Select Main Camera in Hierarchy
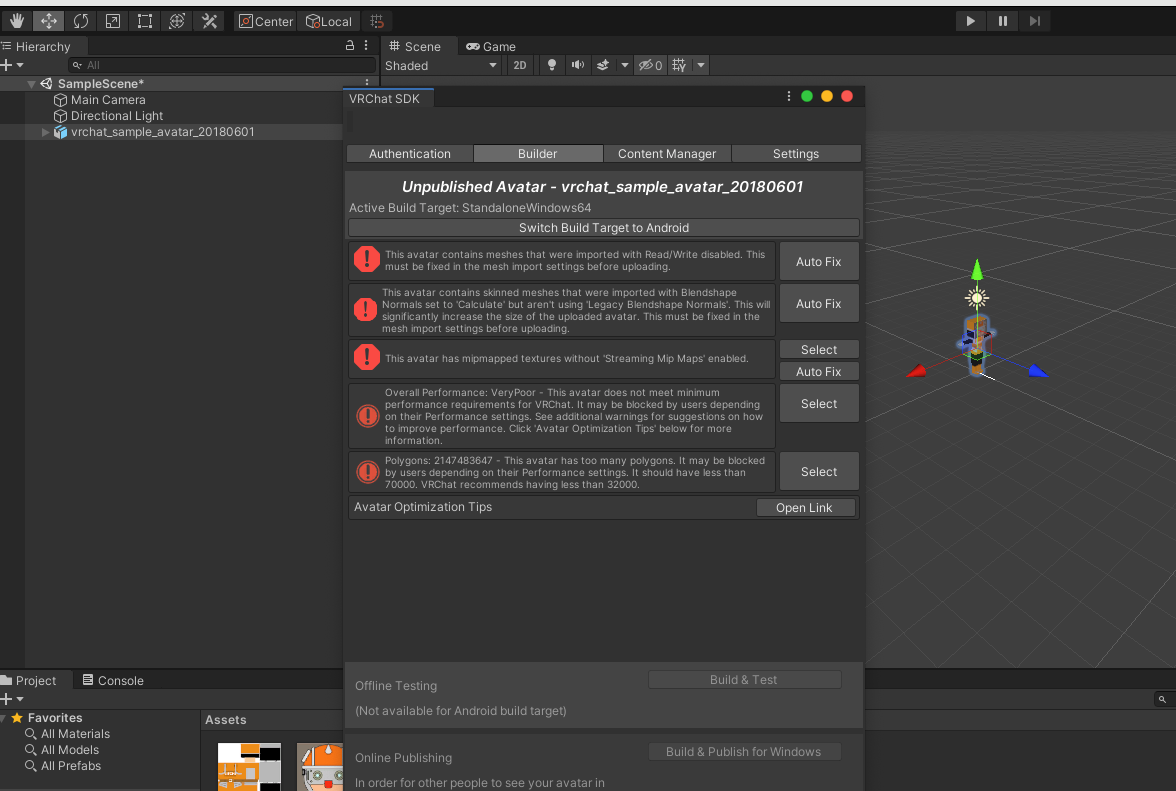 108,100
